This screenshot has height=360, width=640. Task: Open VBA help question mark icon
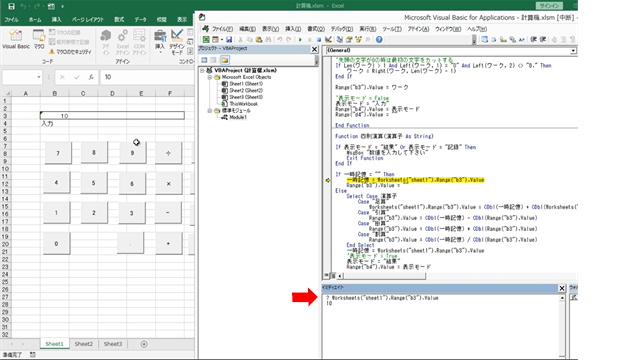pos(379,40)
